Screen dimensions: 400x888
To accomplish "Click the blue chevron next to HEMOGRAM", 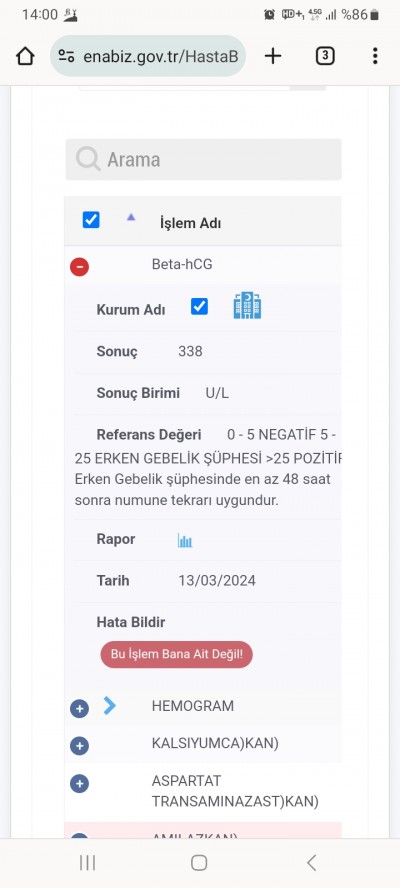I will tap(110, 705).
